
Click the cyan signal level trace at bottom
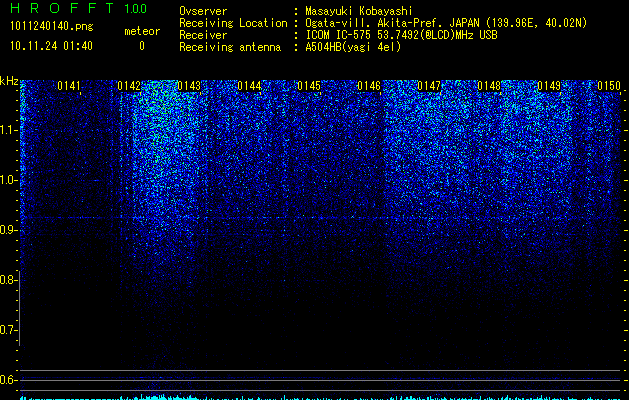click(x=320, y=398)
